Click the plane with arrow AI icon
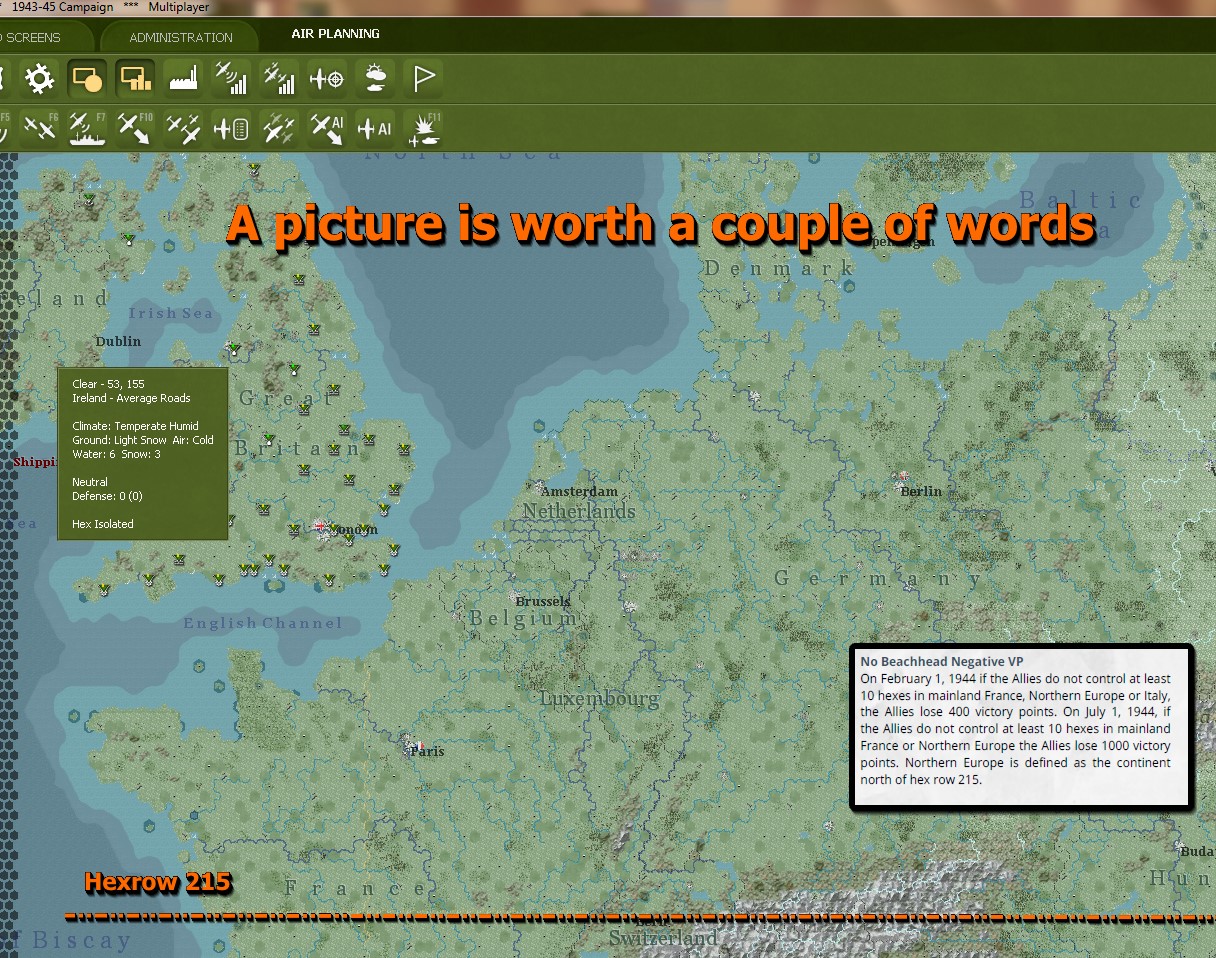The image size is (1216, 958). point(327,128)
